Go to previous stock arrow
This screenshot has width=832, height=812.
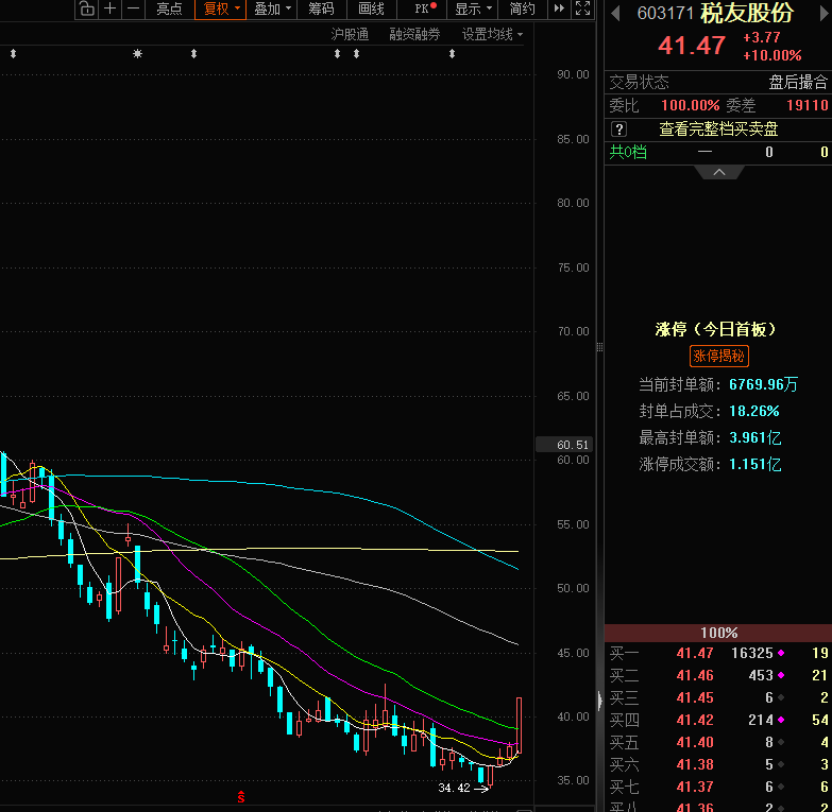tap(616, 13)
